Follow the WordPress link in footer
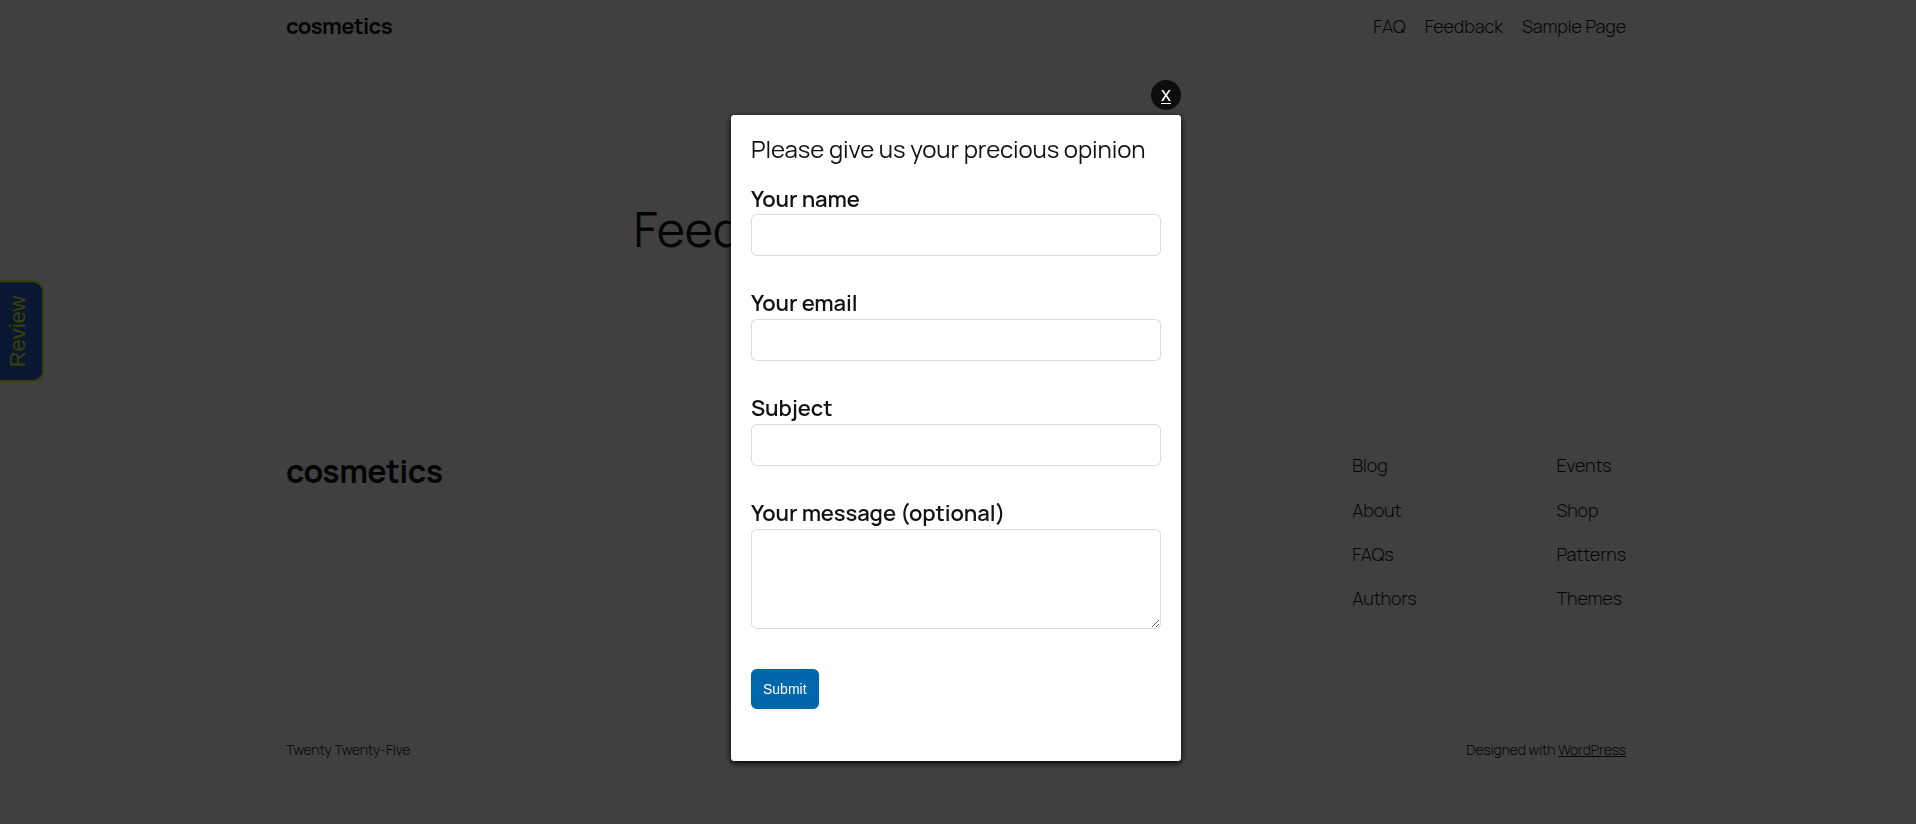This screenshot has height=824, width=1916. (x=1591, y=750)
